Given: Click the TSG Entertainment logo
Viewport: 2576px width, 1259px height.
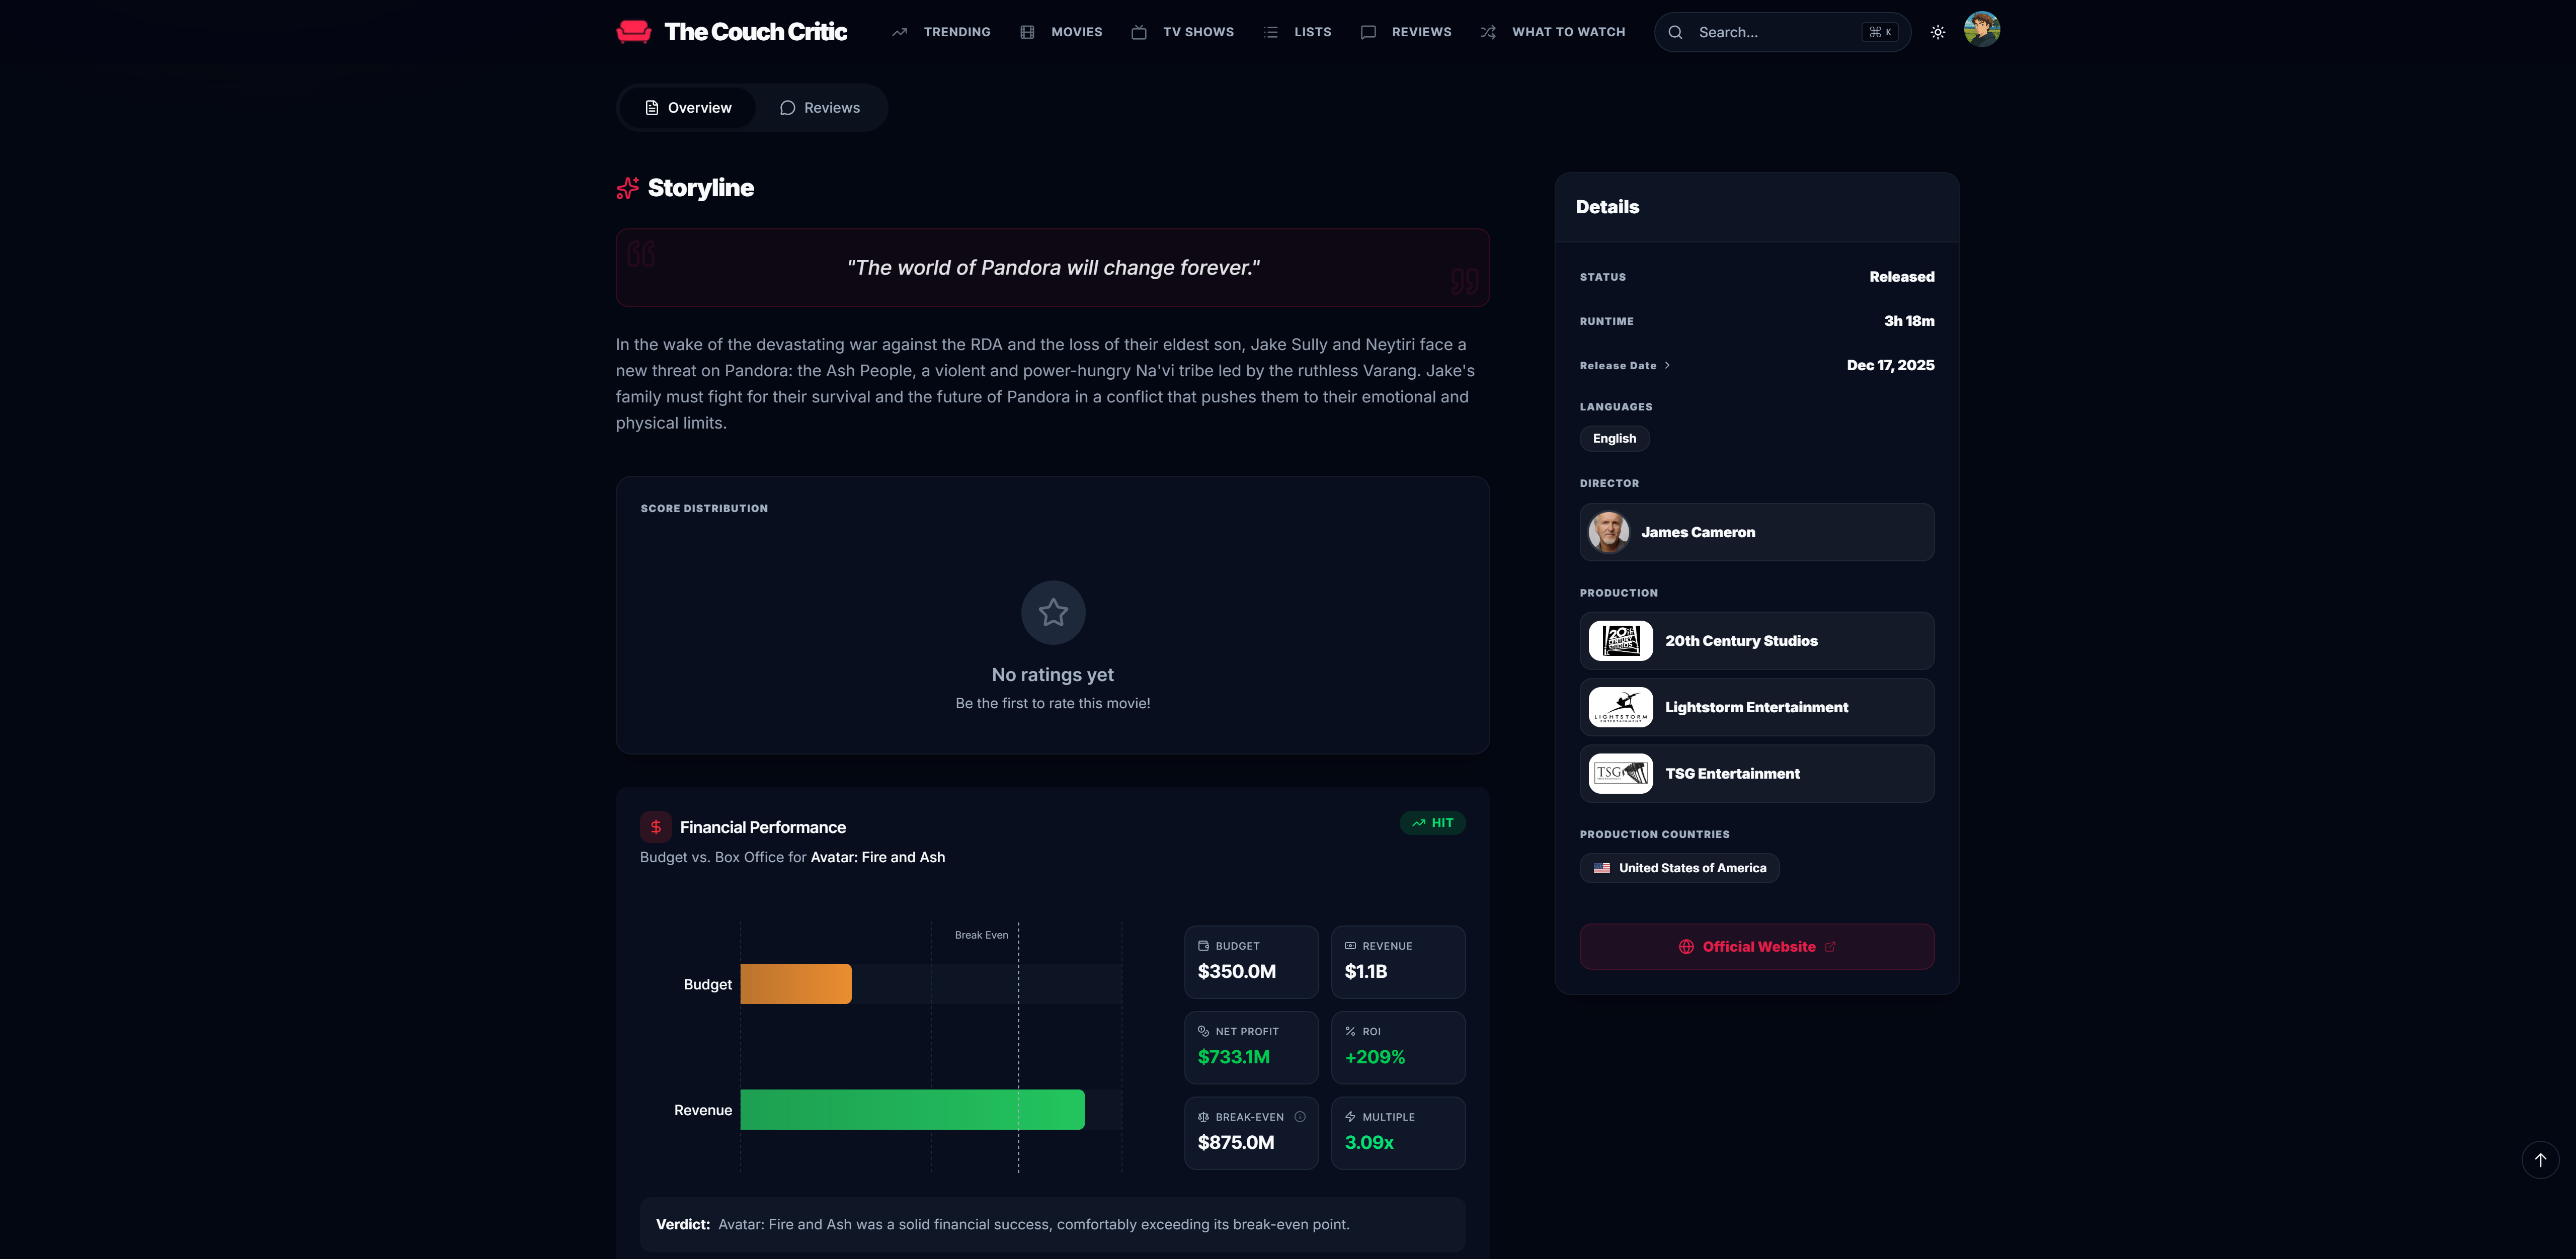Looking at the screenshot, I should coord(1620,773).
